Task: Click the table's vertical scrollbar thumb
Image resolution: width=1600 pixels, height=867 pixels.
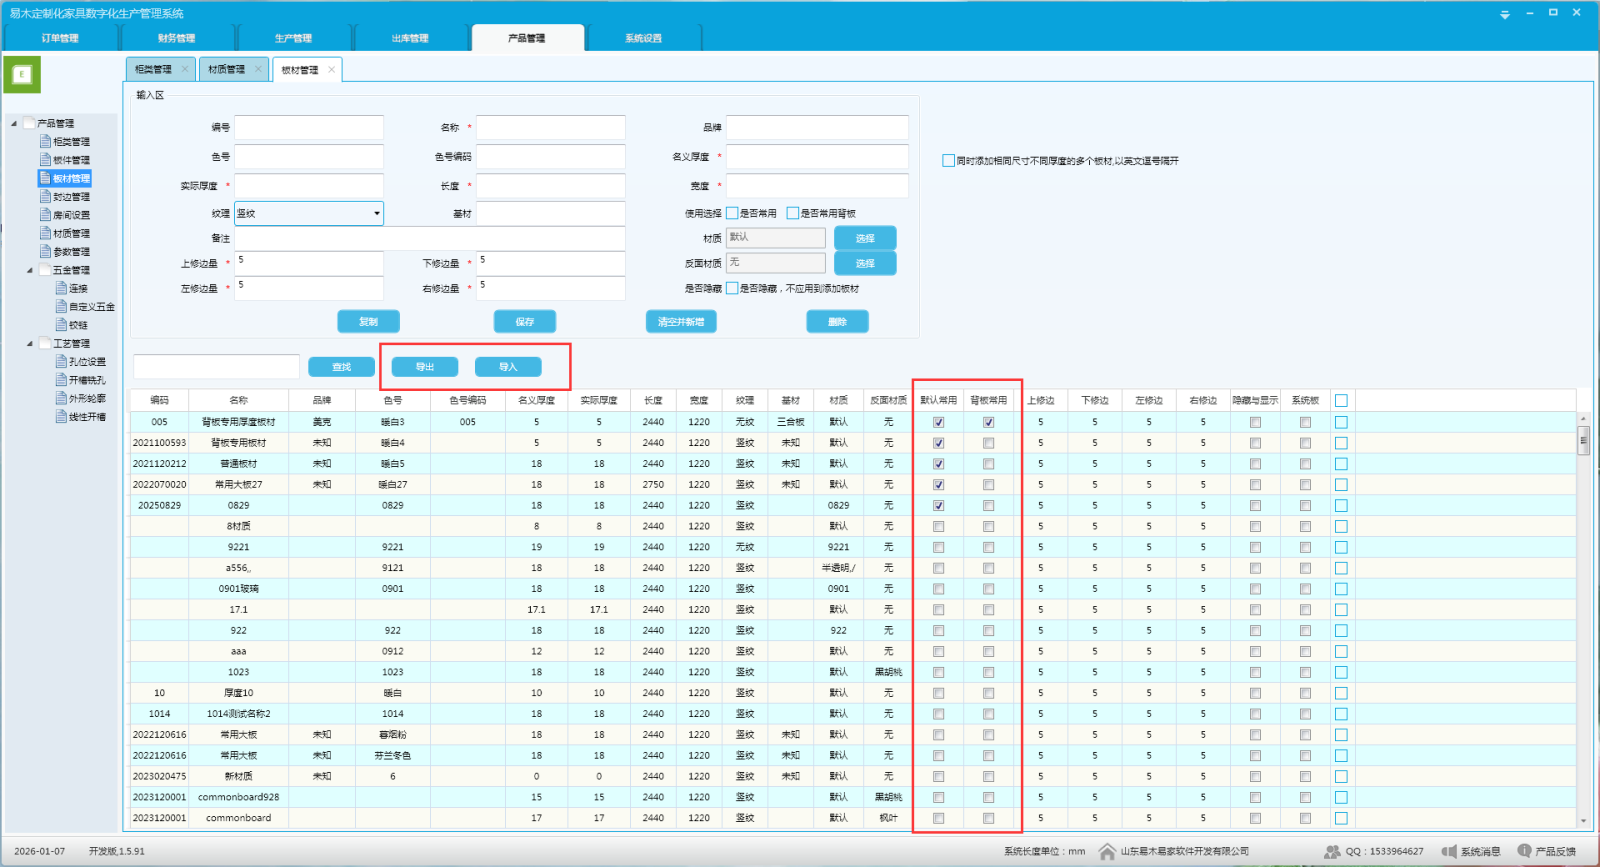Action: pos(1583,440)
